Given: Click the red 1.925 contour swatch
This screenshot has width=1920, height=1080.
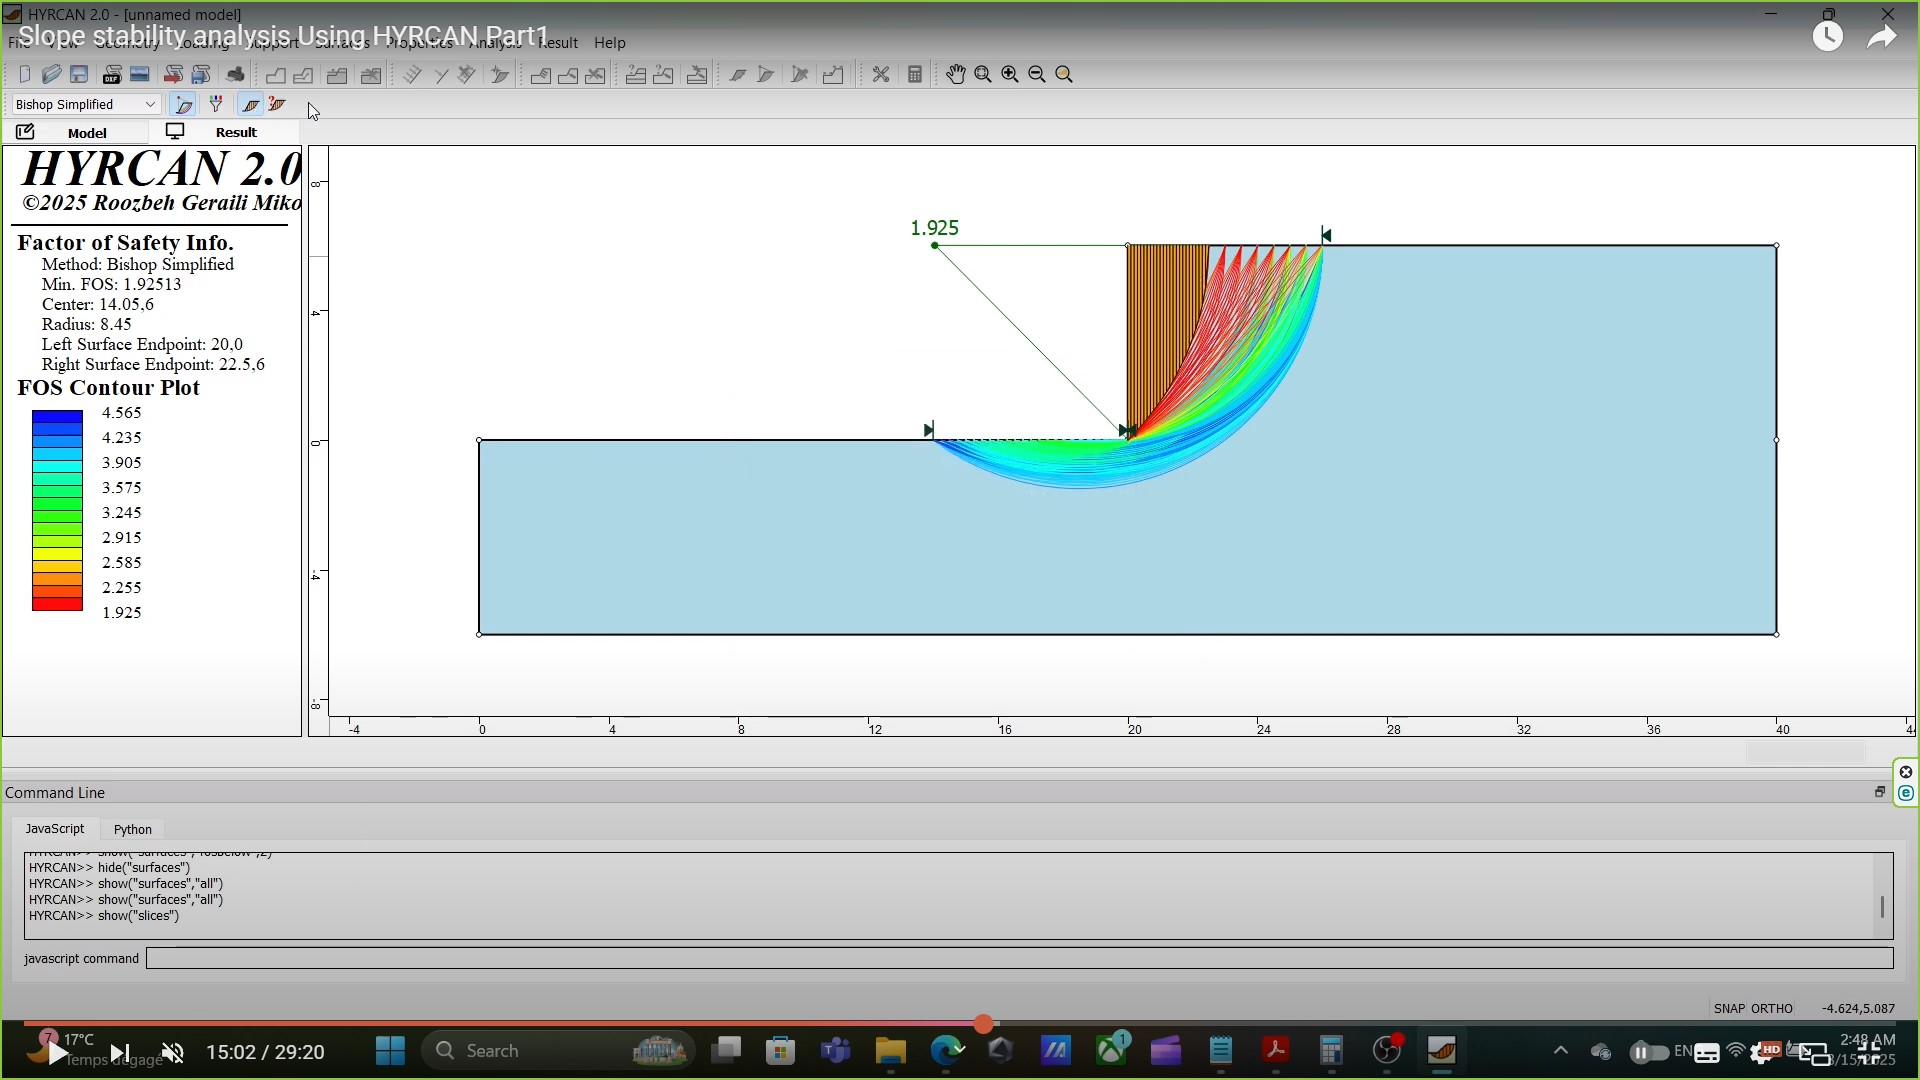Looking at the screenshot, I should pos(57,604).
